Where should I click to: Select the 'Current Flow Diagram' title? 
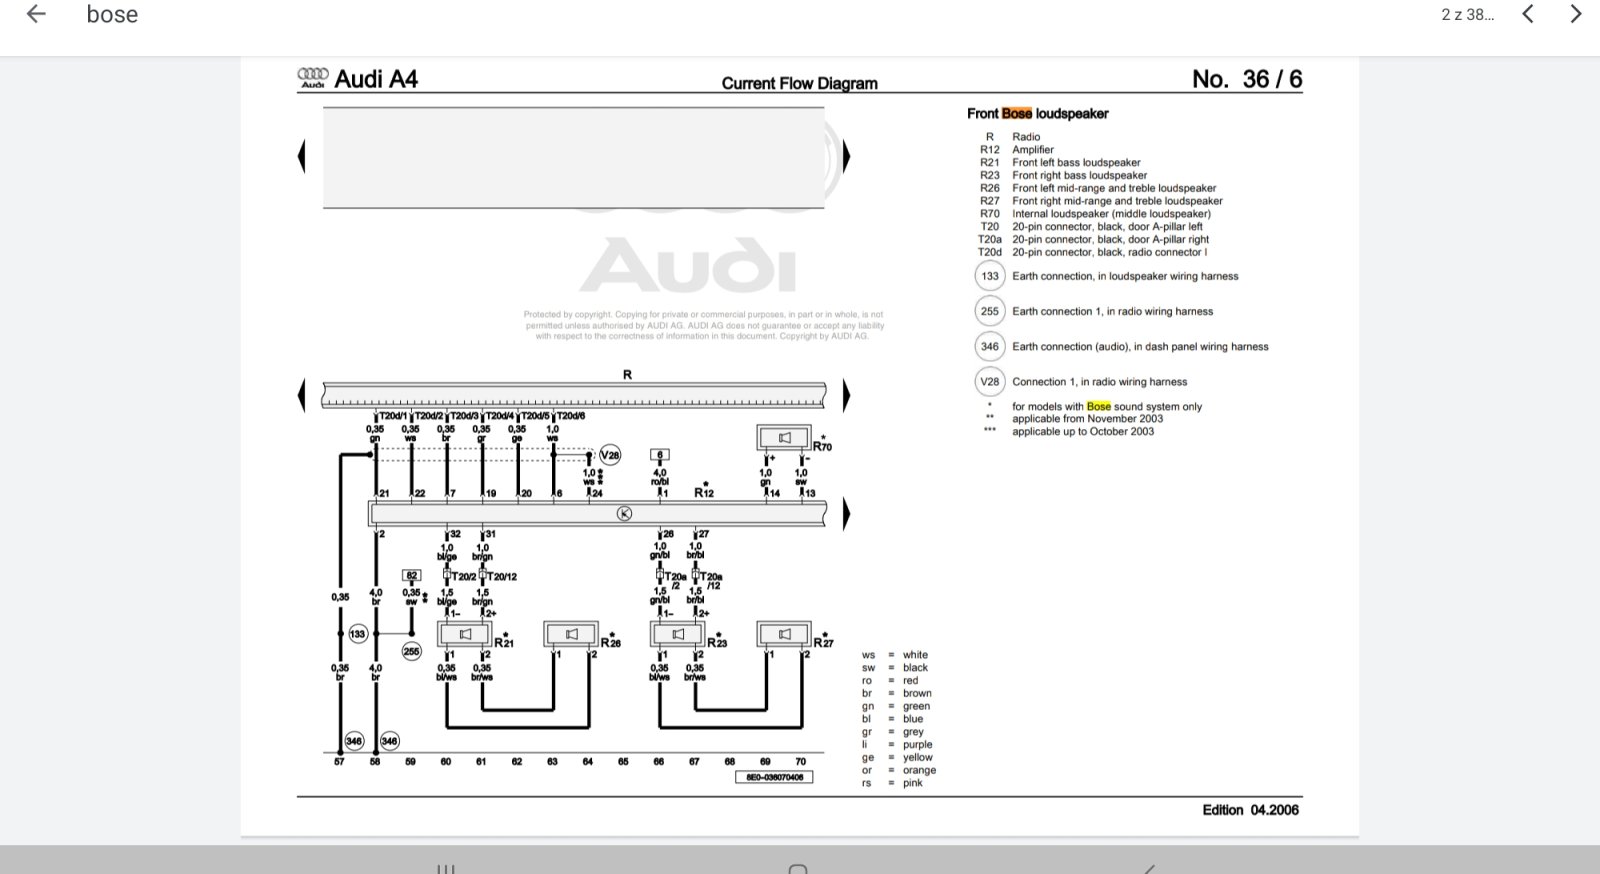point(800,84)
